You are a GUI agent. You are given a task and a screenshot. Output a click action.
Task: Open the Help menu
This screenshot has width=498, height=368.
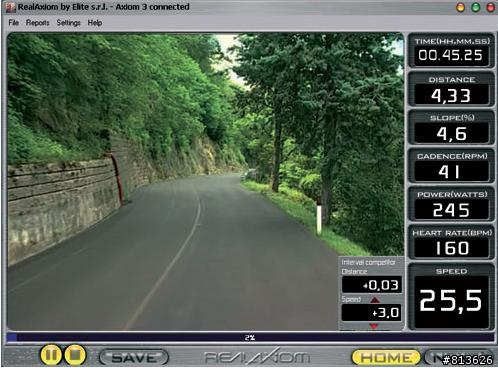click(x=95, y=23)
